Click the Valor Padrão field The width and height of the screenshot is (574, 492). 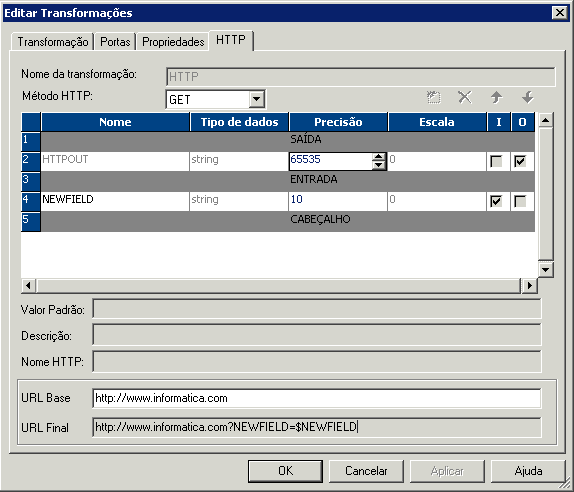tap(317, 309)
